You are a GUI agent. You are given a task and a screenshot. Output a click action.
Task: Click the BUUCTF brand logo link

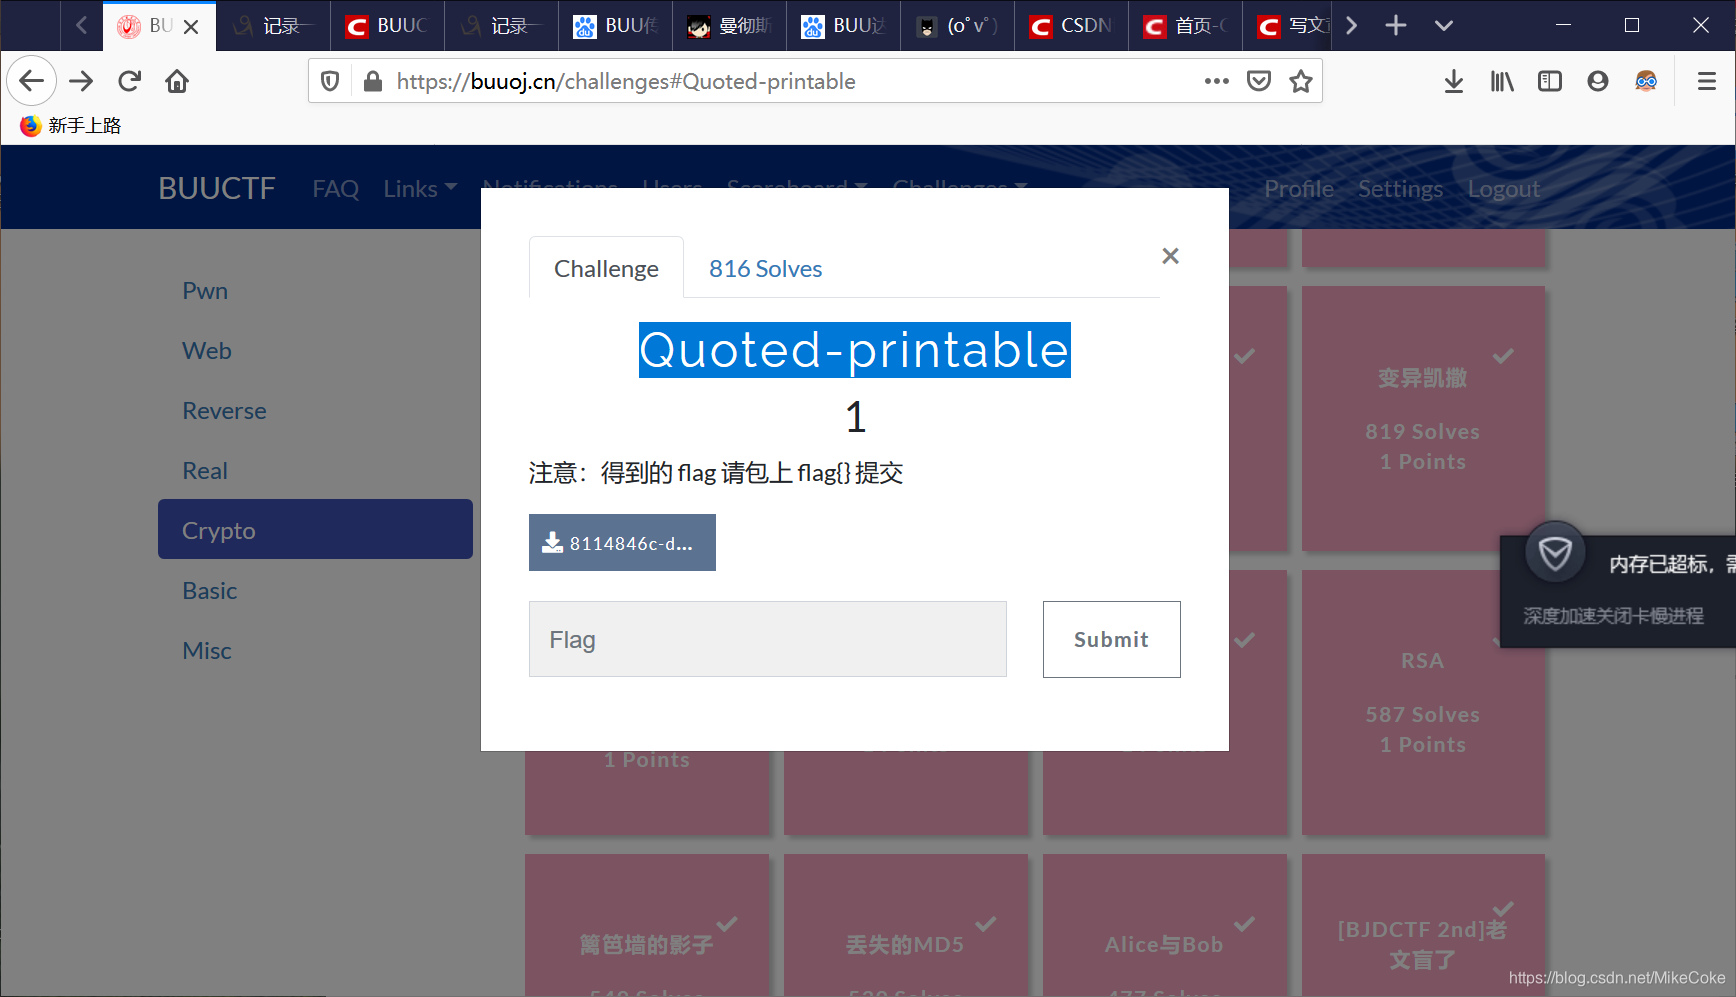click(217, 188)
